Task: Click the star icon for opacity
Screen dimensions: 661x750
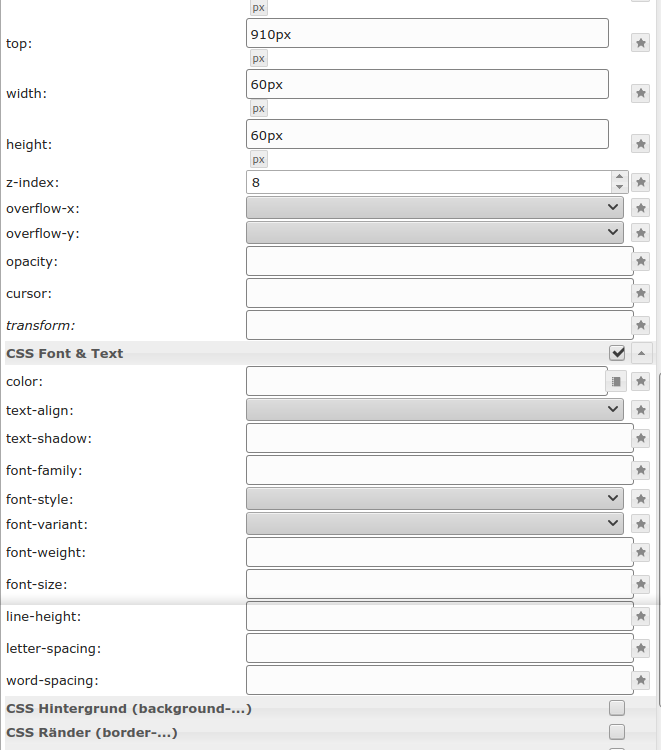Action: pos(641,261)
